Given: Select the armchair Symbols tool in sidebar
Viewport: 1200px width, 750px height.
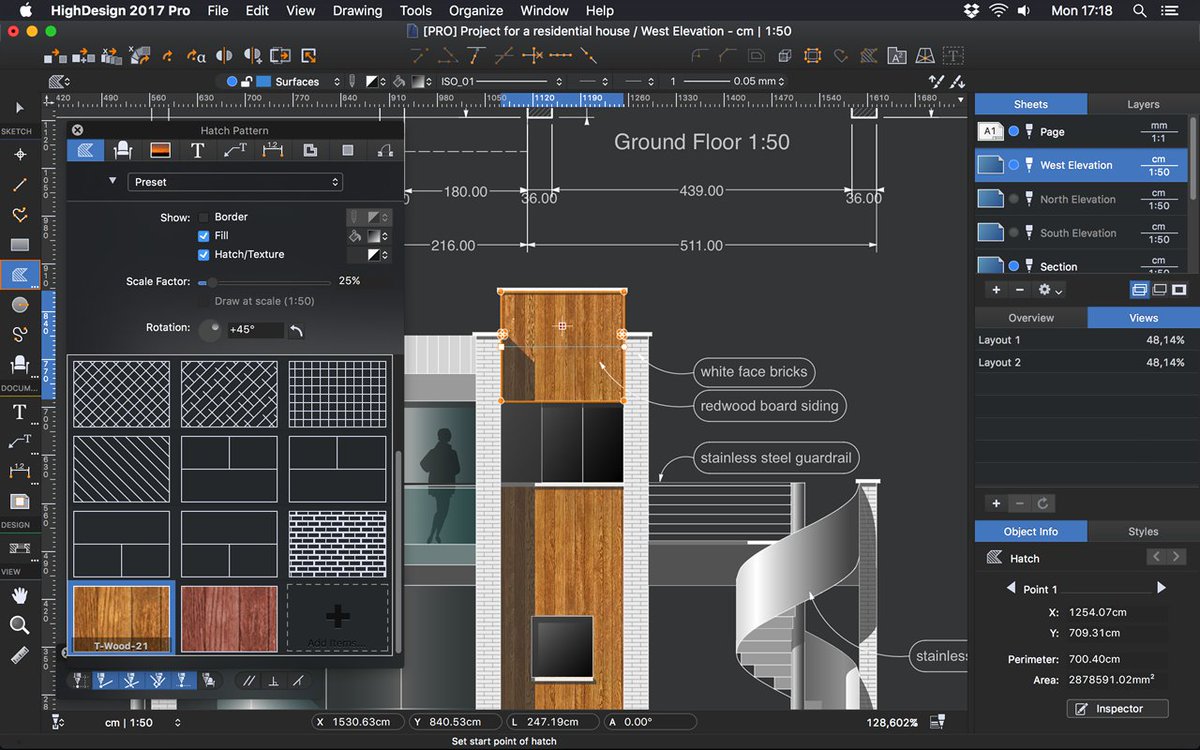Looking at the screenshot, I should [x=19, y=364].
